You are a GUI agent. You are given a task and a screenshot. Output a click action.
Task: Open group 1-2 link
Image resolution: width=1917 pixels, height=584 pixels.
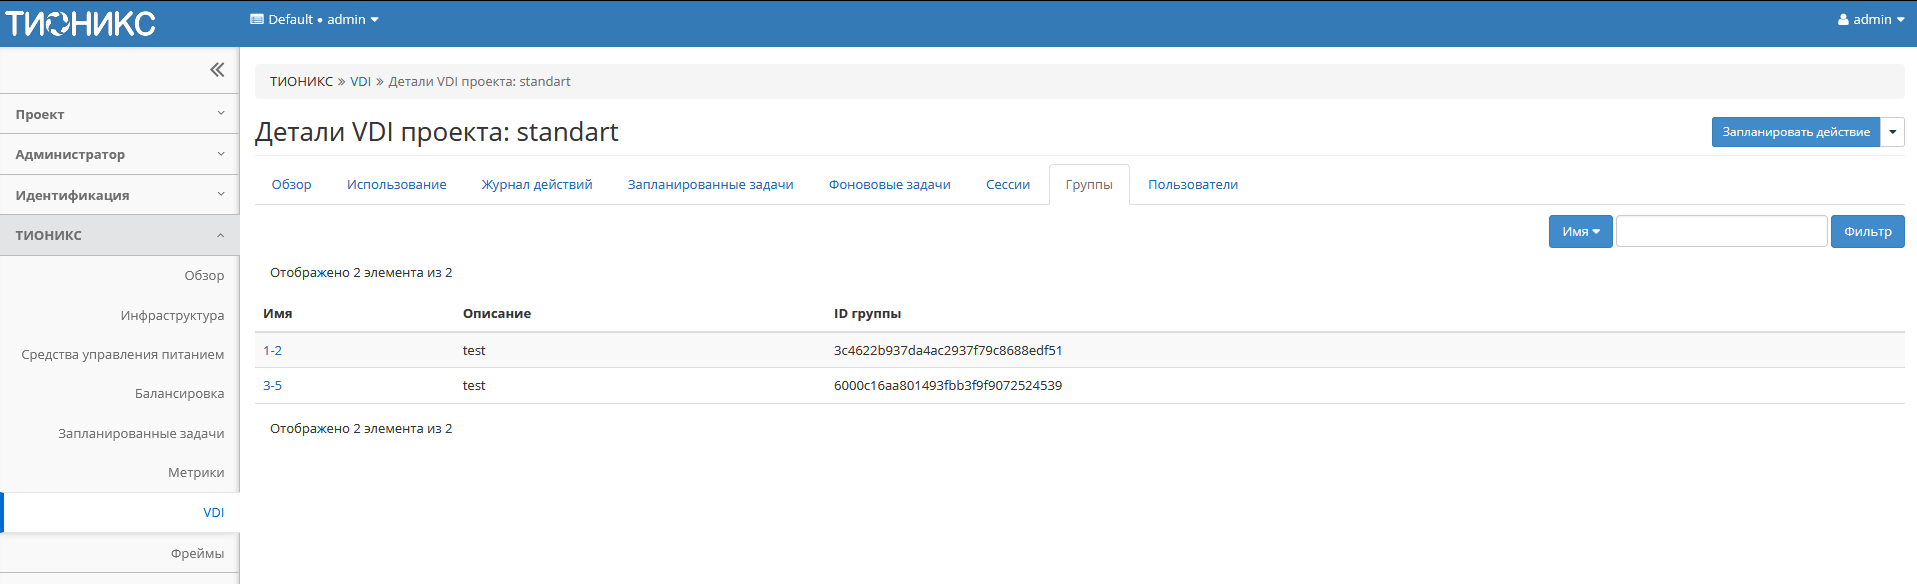tap(272, 351)
